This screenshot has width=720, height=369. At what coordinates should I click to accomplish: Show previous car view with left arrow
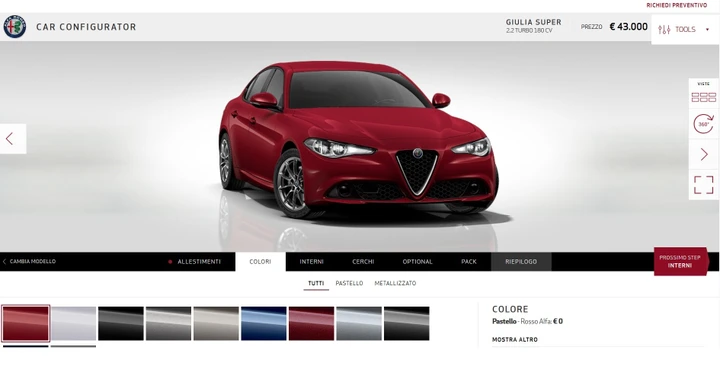[10, 139]
